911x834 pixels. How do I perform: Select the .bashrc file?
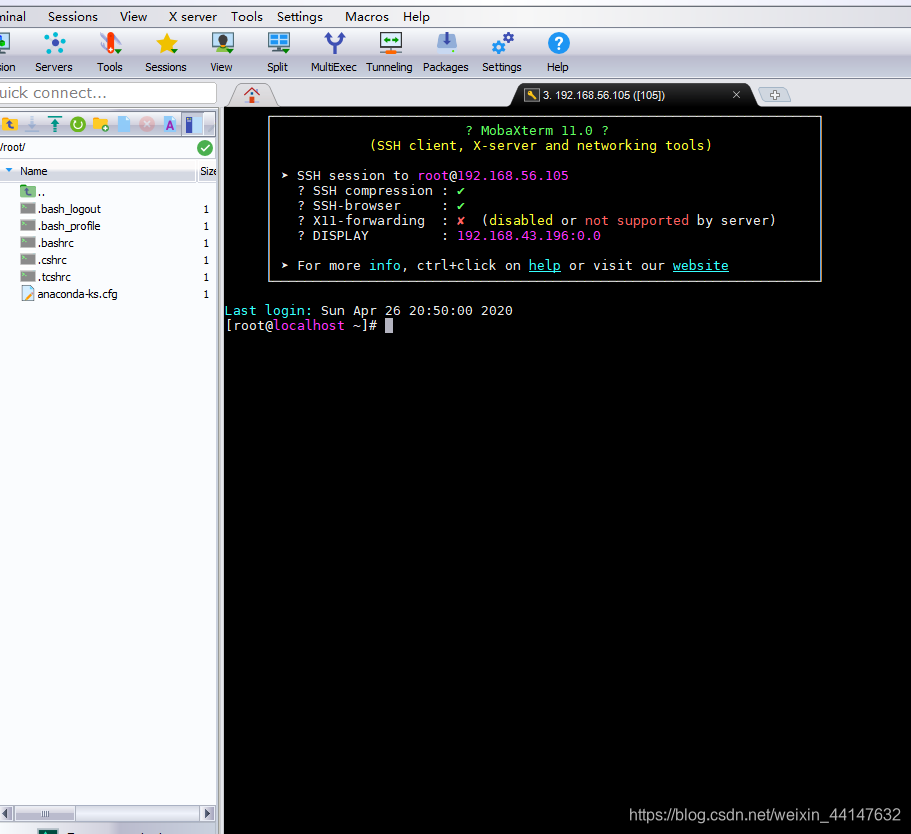point(108,243)
